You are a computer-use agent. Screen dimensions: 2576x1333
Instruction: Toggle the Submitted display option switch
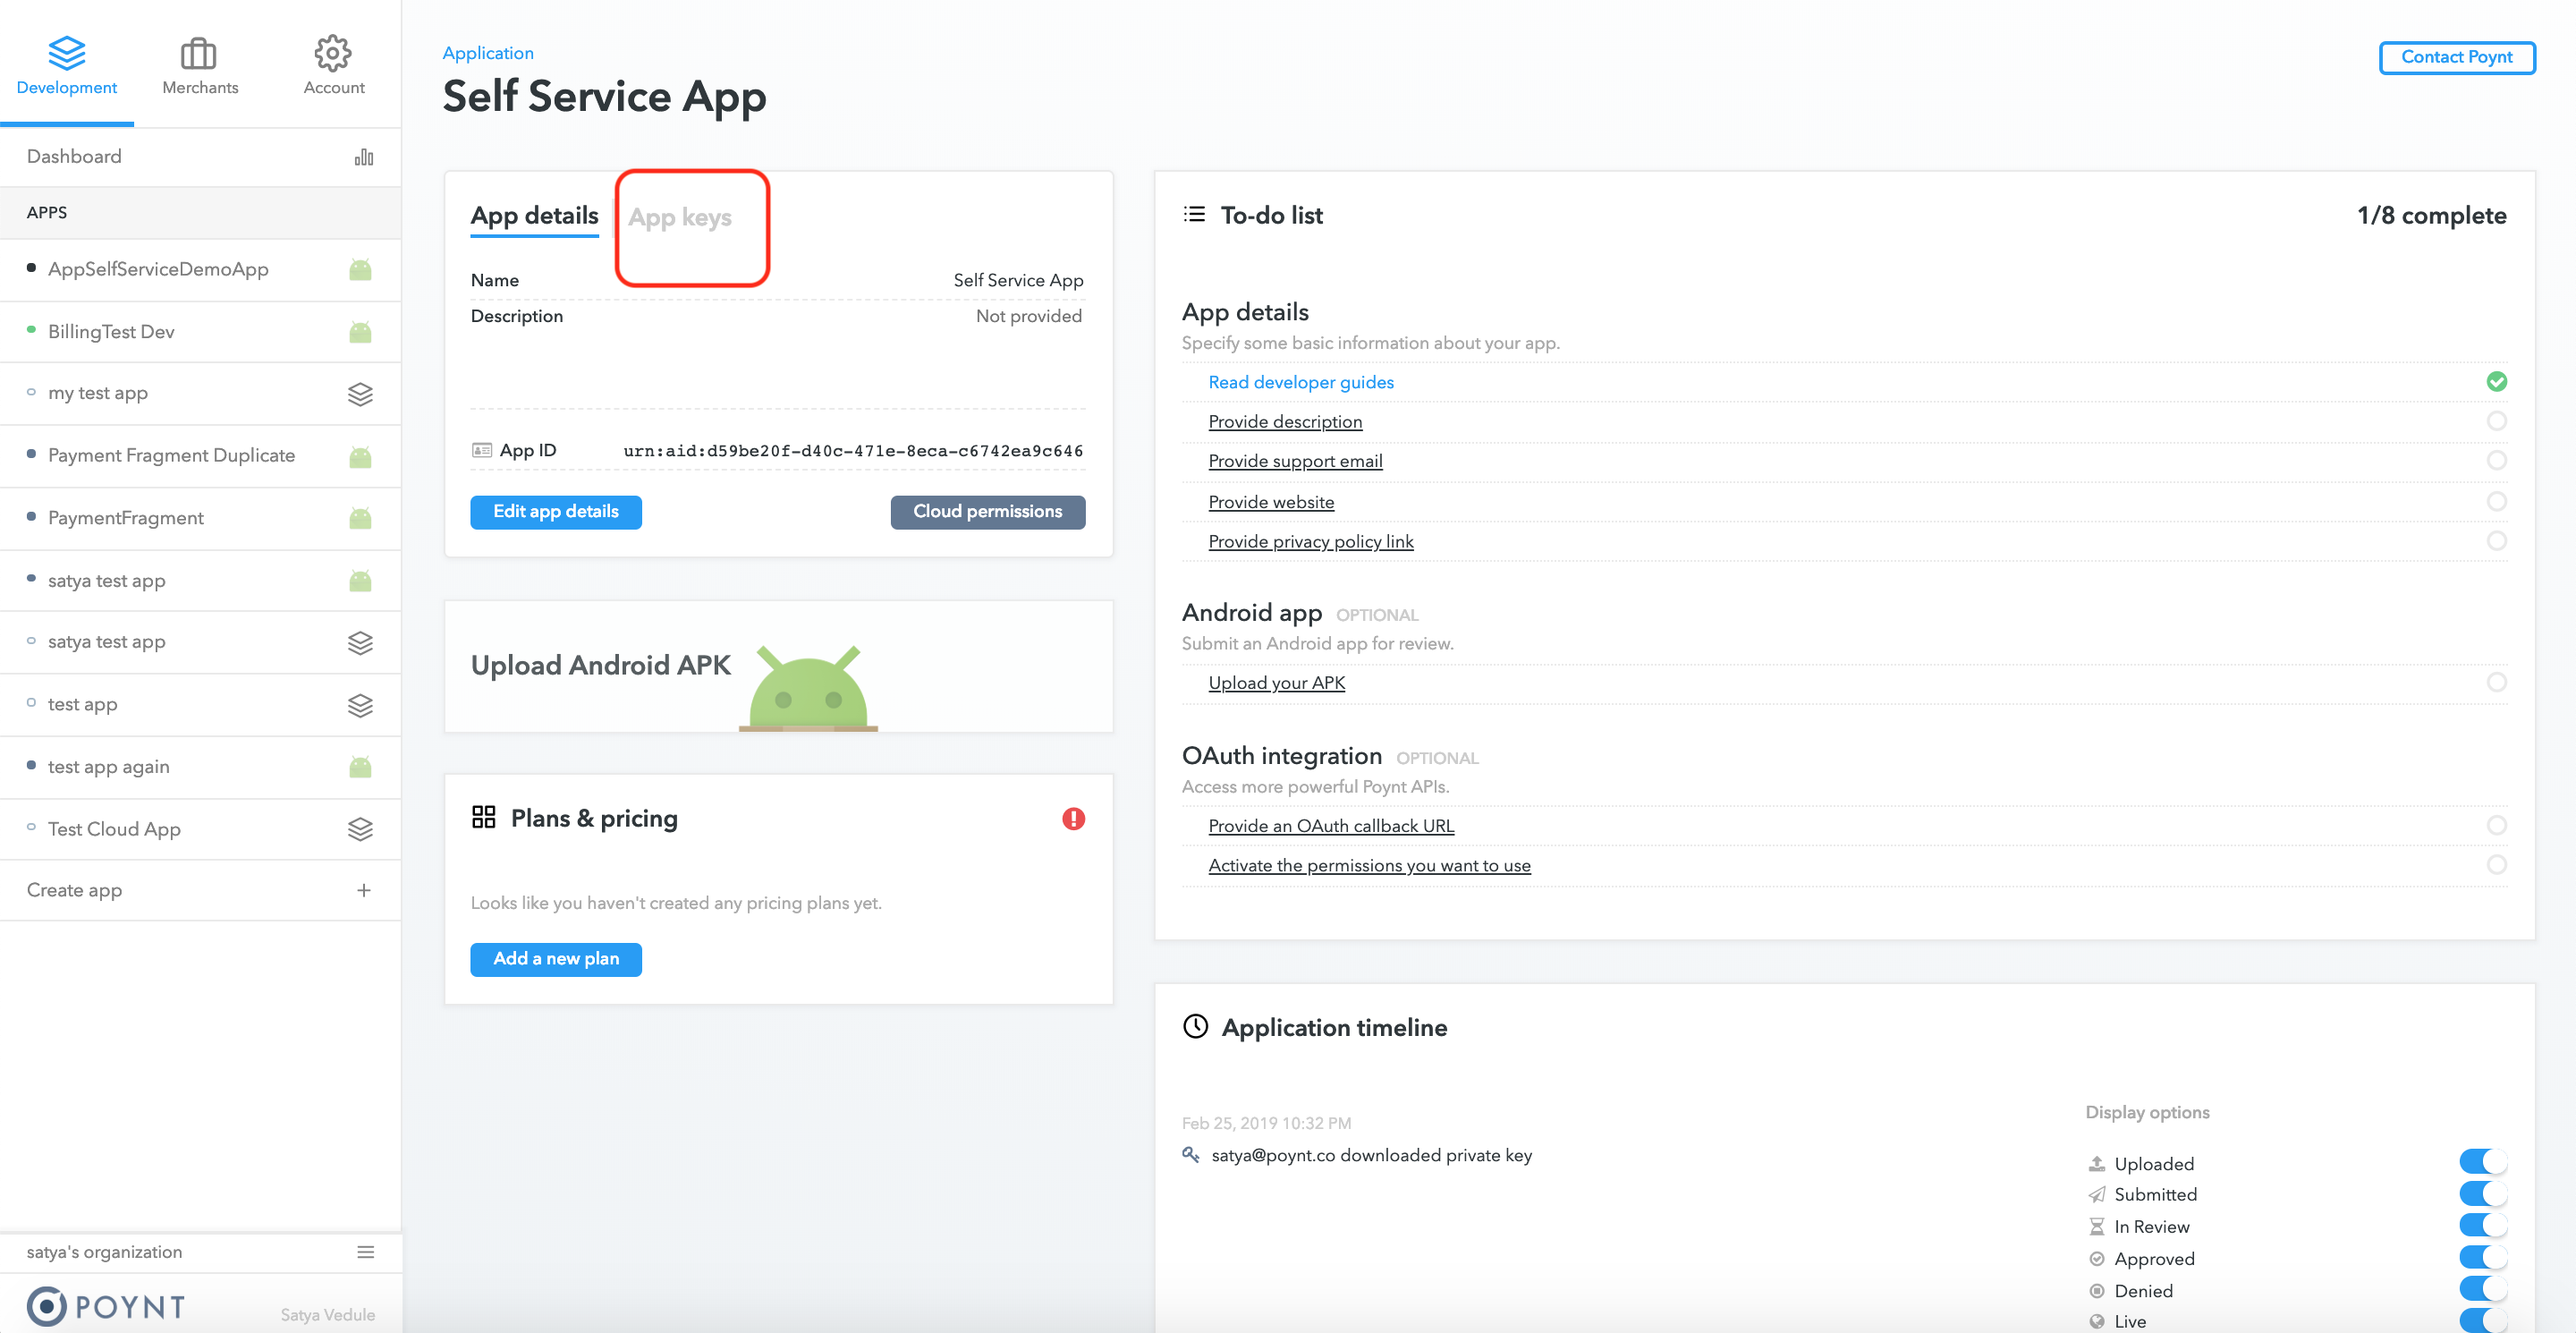2483,1193
